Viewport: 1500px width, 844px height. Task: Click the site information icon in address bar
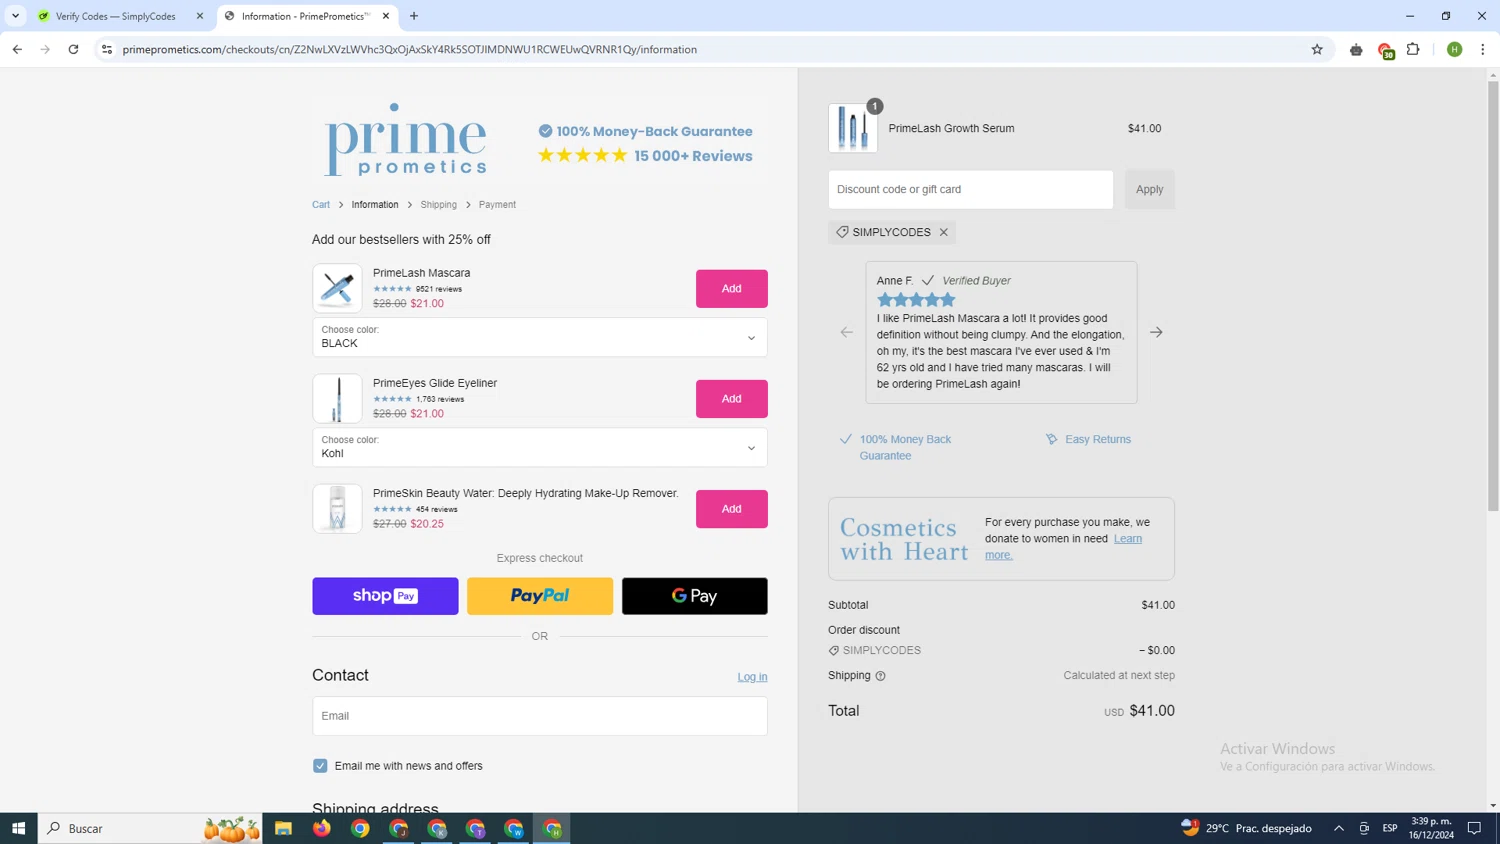[107, 49]
